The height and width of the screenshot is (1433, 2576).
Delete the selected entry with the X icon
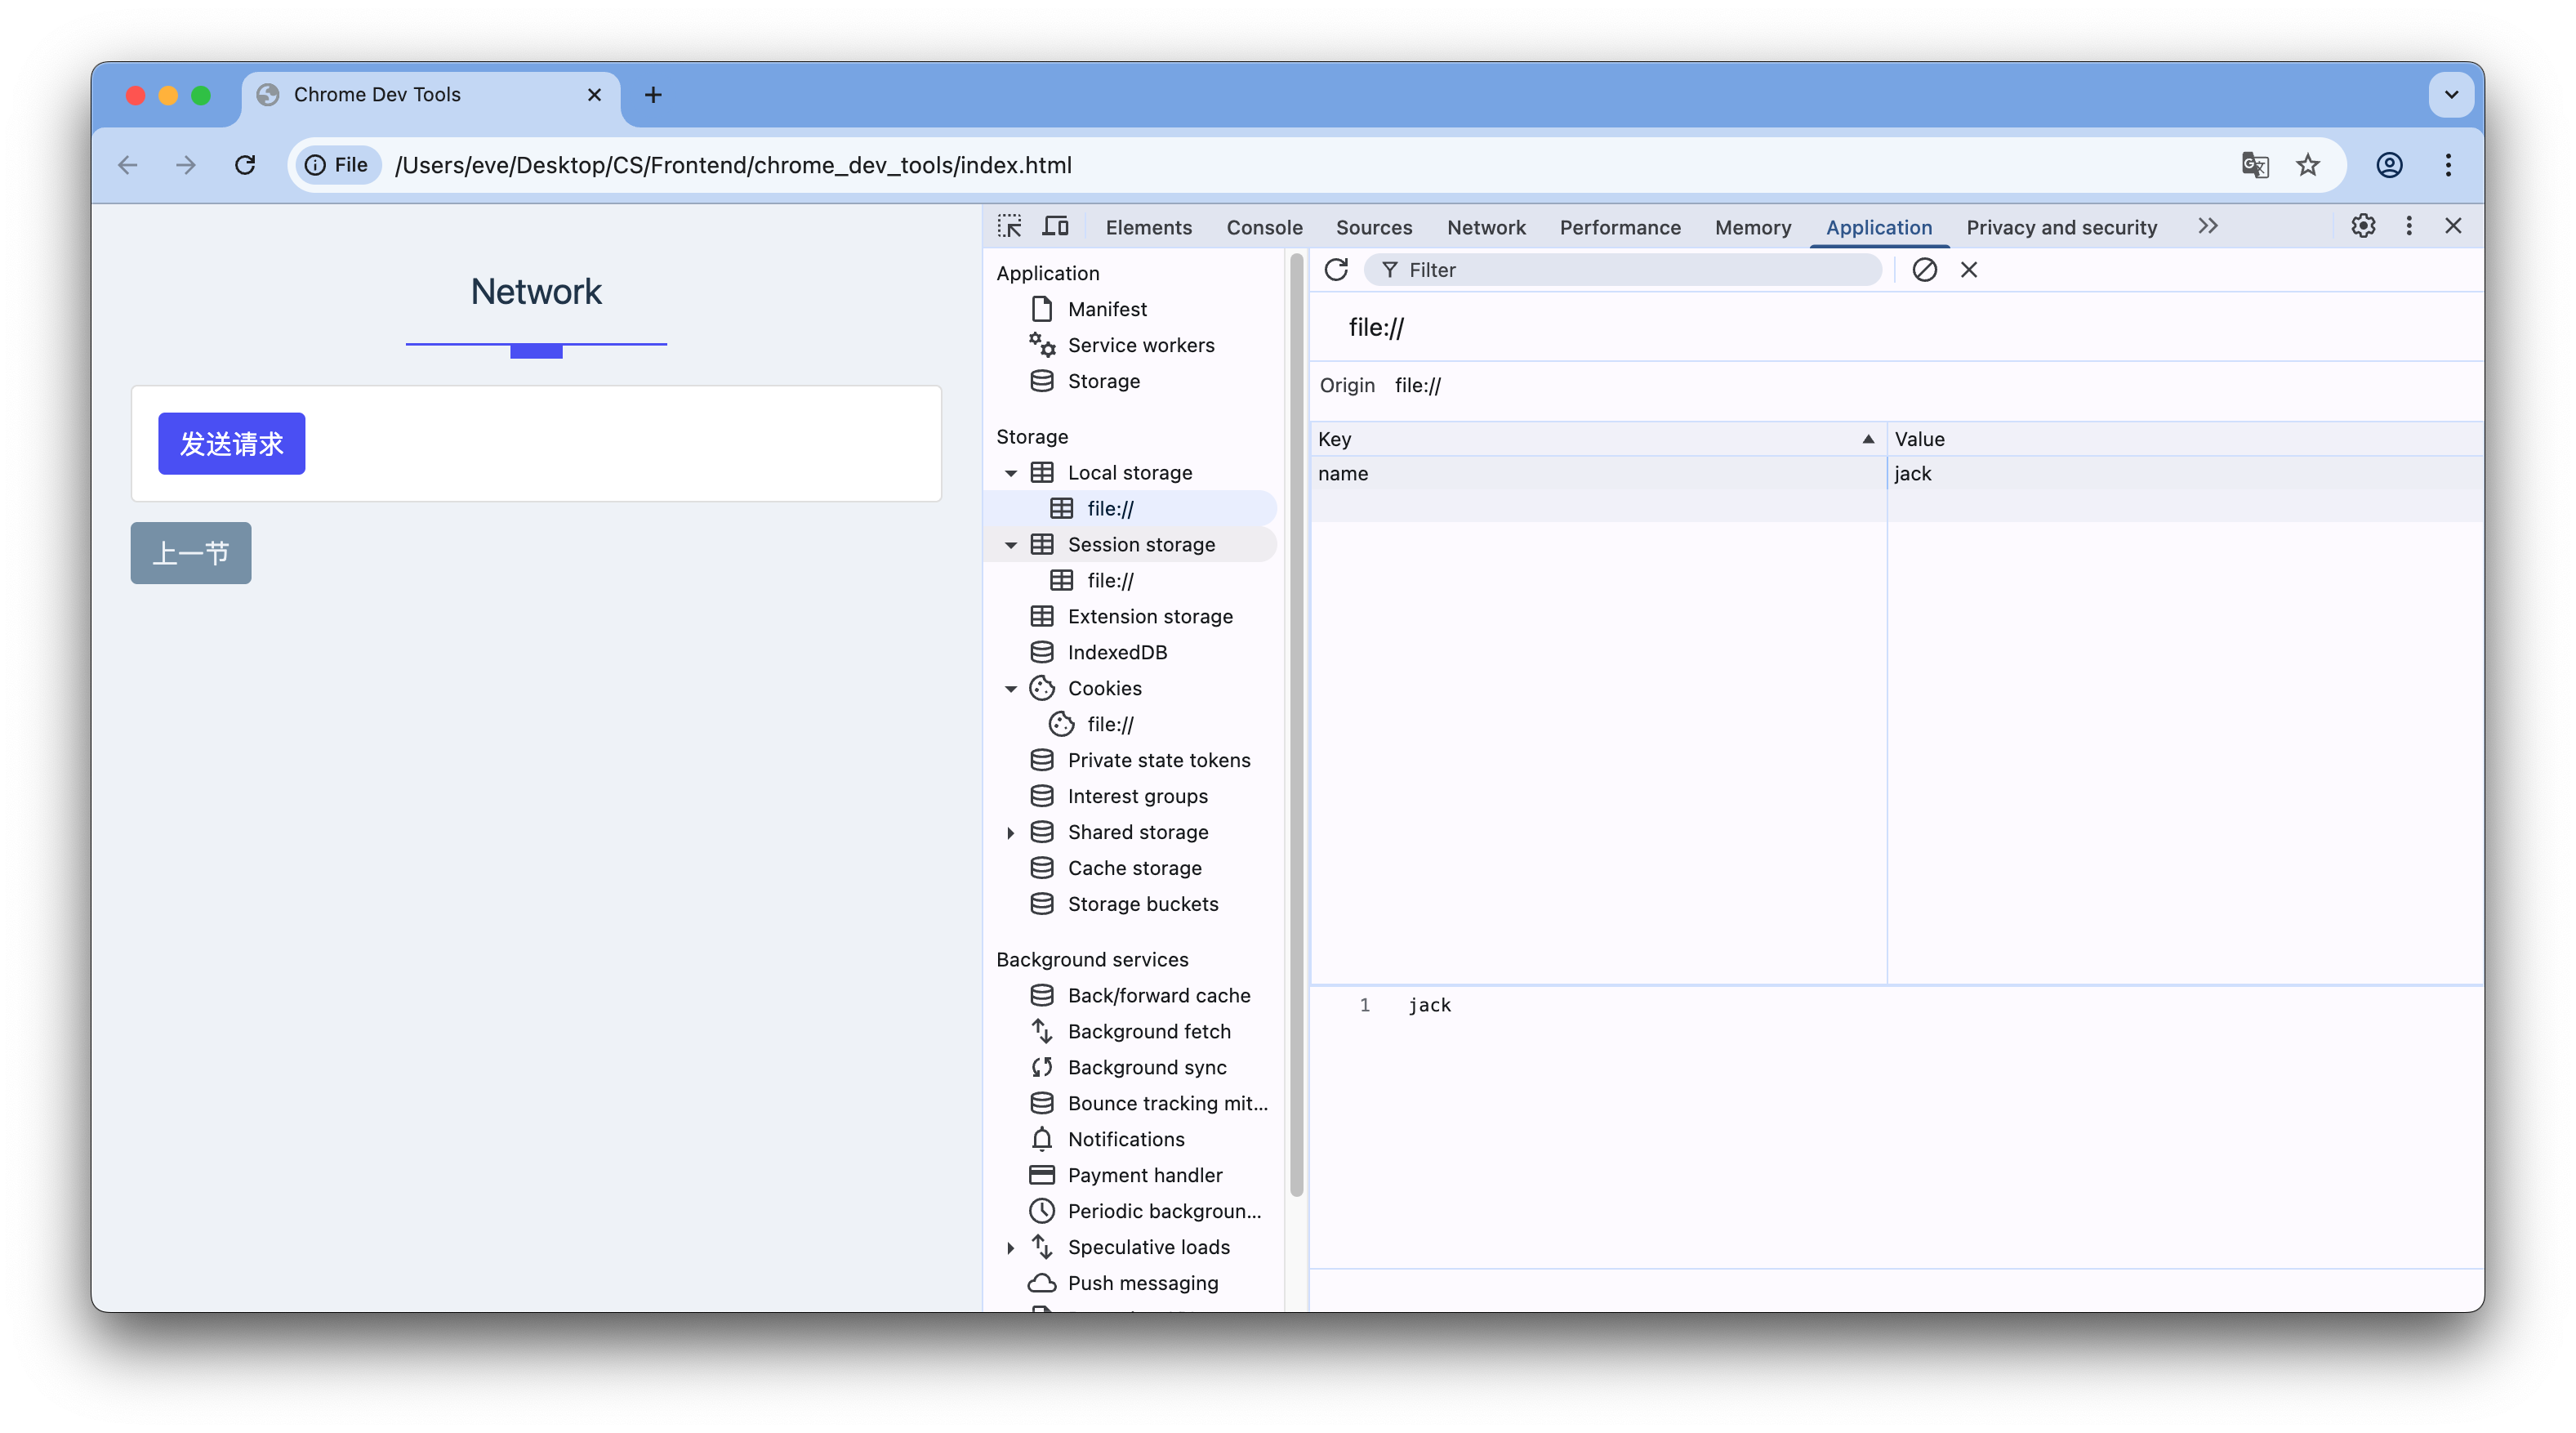tap(1968, 270)
